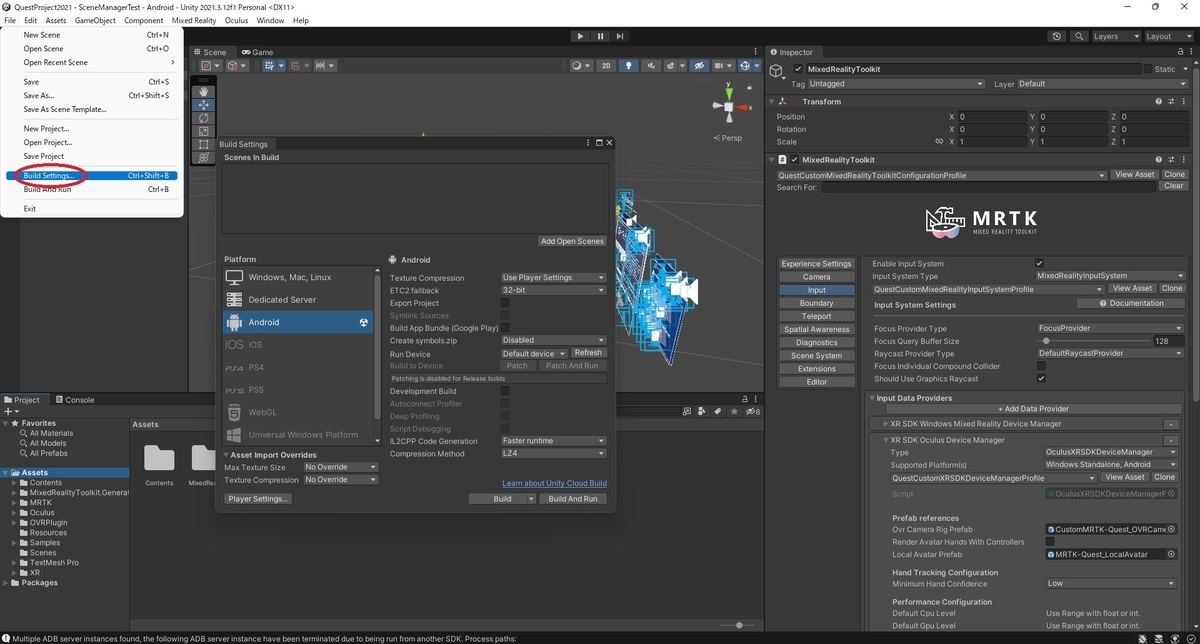Enable the Development Build checkbox
This screenshot has width=1200, height=644.
(505, 391)
